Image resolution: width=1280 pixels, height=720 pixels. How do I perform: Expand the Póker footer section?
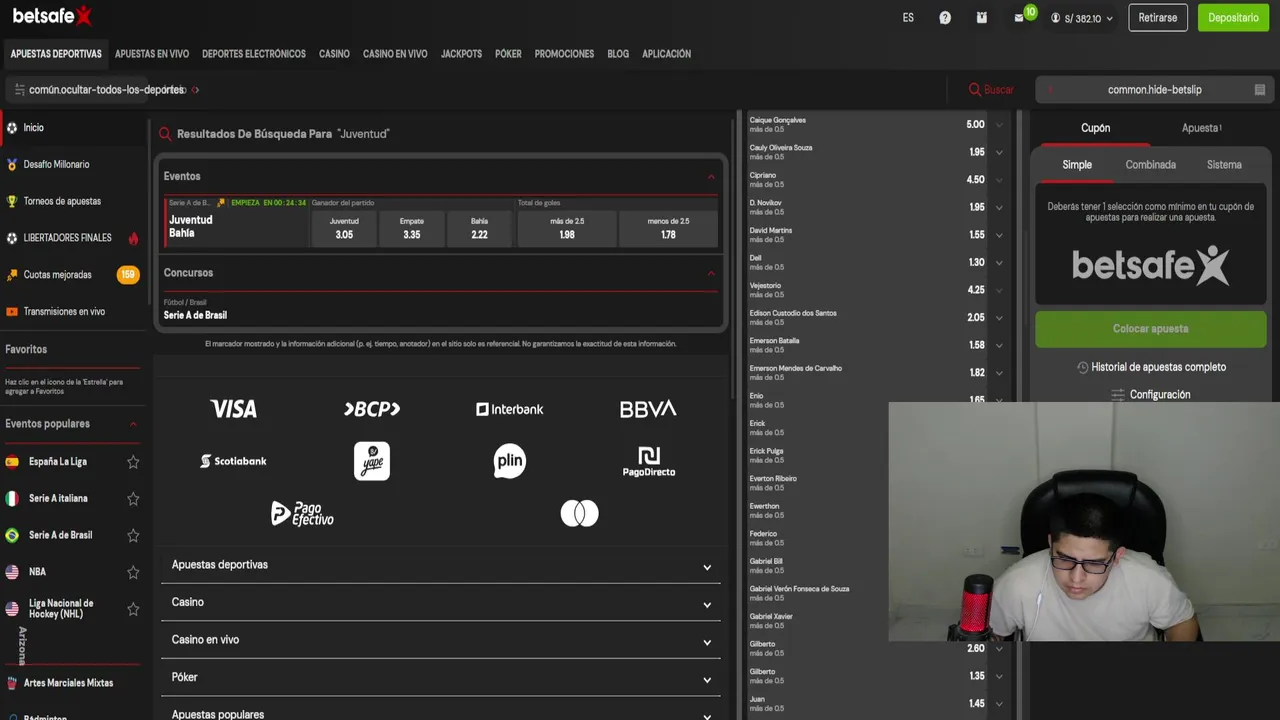tap(441, 678)
